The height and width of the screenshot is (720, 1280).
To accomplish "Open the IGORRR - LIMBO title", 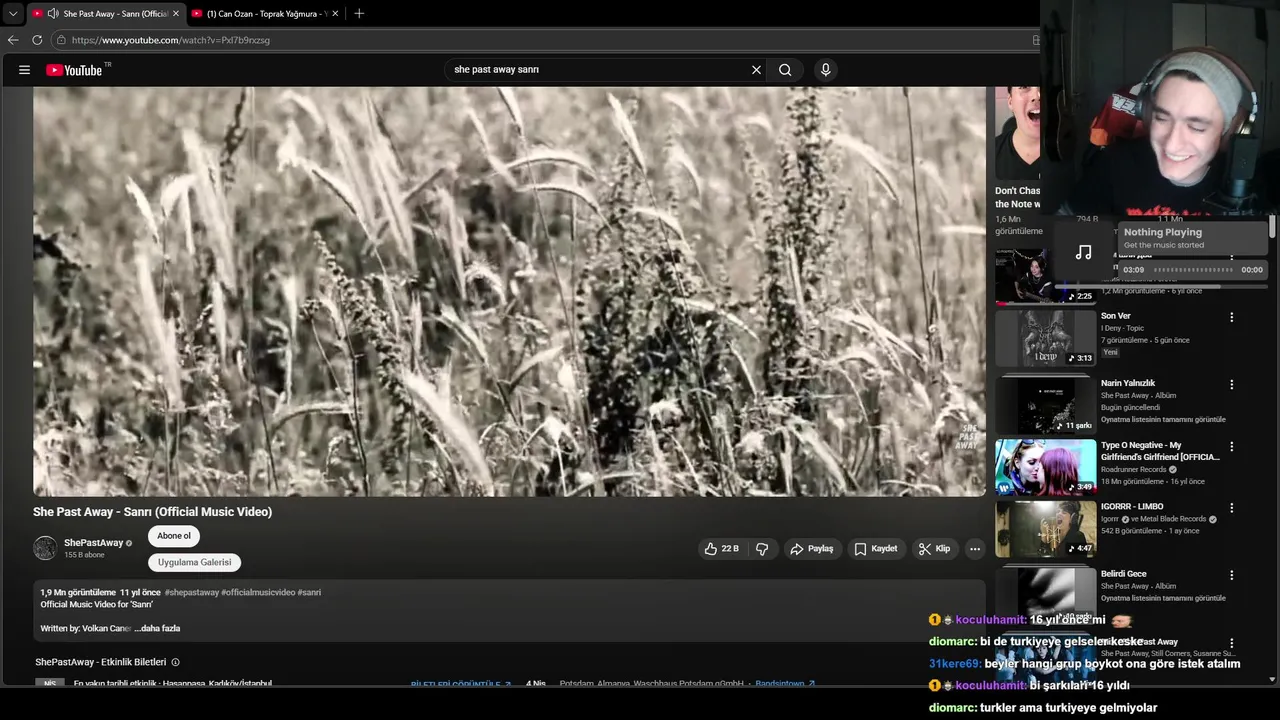I will tap(1132, 507).
